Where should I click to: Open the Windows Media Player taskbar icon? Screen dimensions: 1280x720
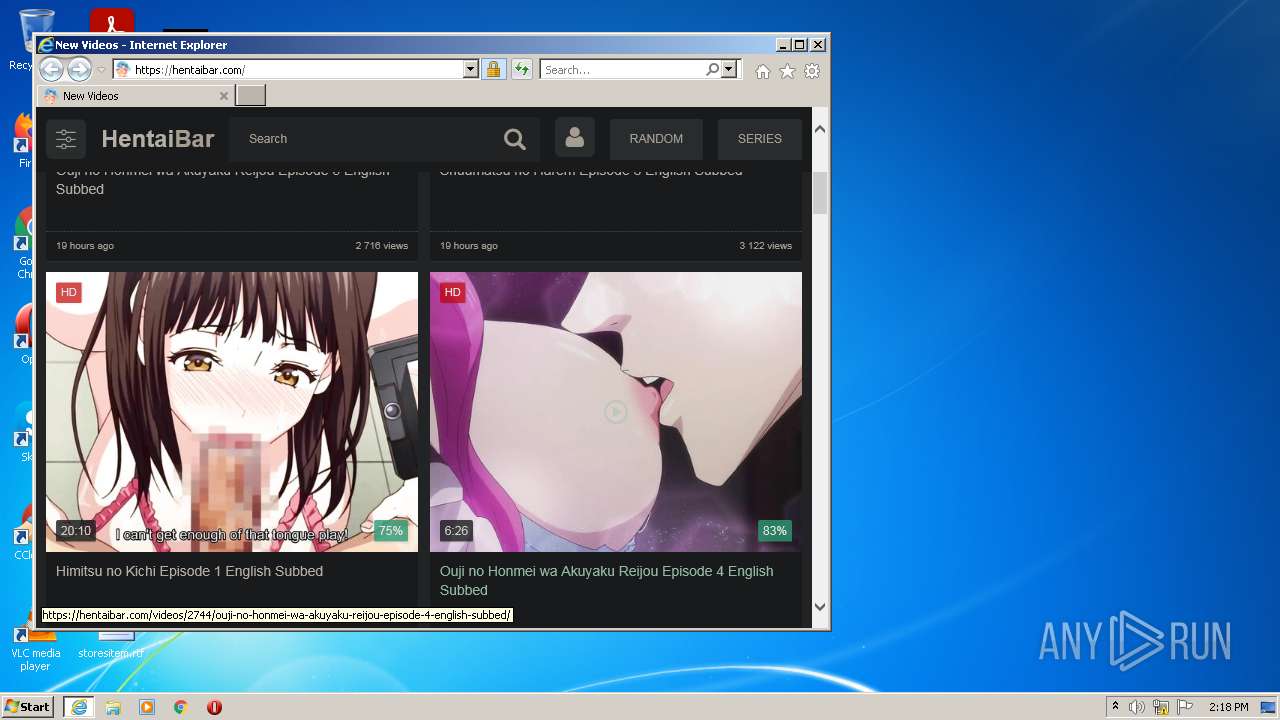[x=147, y=707]
